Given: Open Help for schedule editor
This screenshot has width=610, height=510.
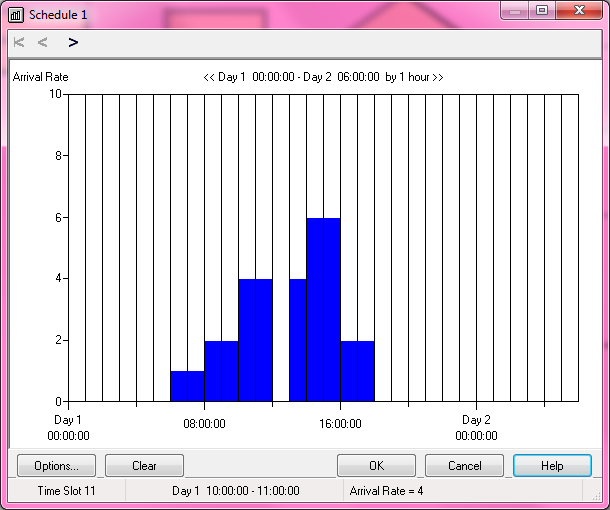Looking at the screenshot, I should coord(552,466).
